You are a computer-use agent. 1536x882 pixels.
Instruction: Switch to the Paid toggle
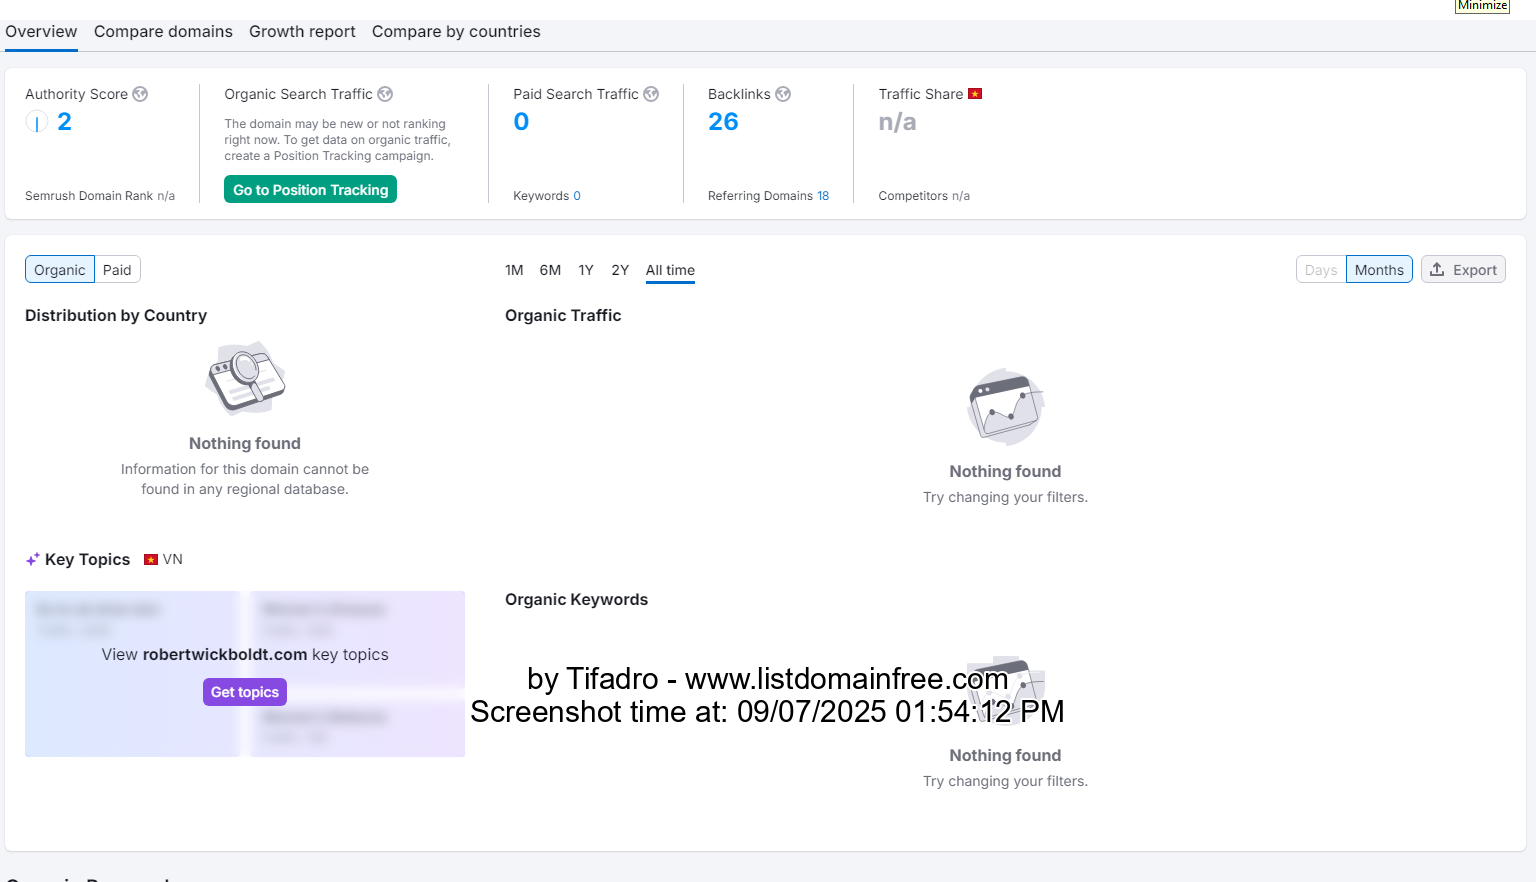tap(117, 270)
